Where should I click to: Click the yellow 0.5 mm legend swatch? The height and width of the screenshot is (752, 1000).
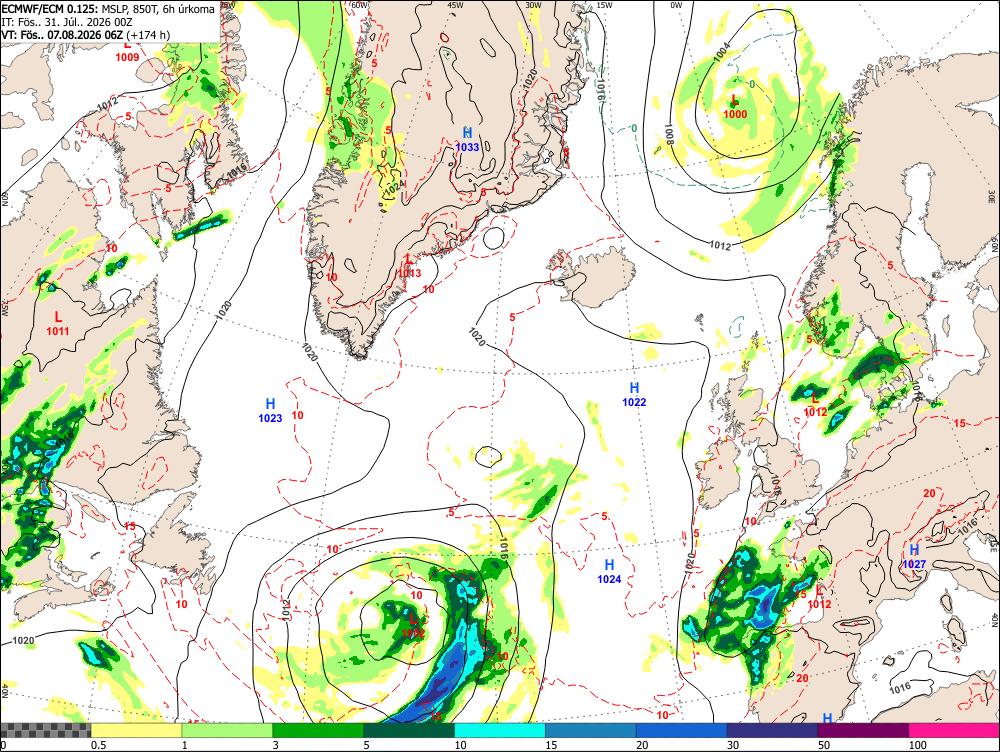pos(136,730)
